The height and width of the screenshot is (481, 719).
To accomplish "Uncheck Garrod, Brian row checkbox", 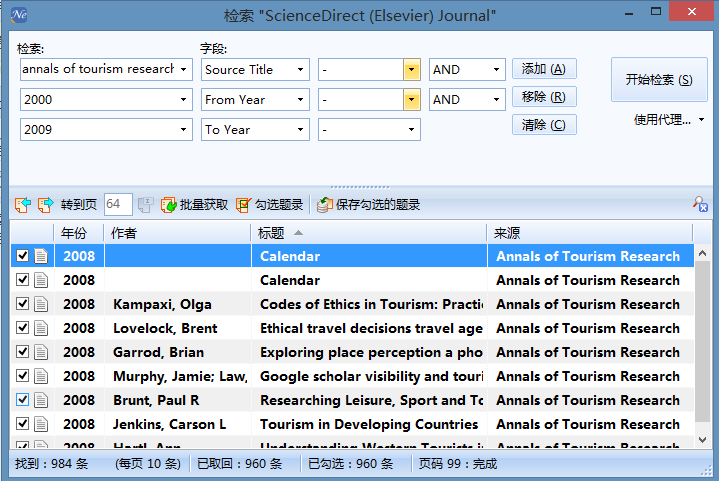I will (22, 351).
